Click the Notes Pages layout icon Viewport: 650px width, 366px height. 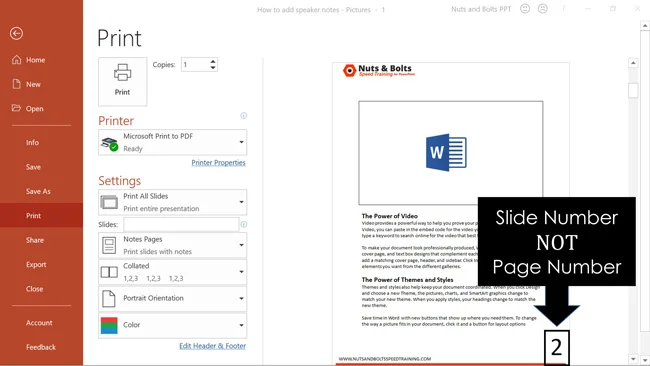tap(109, 245)
